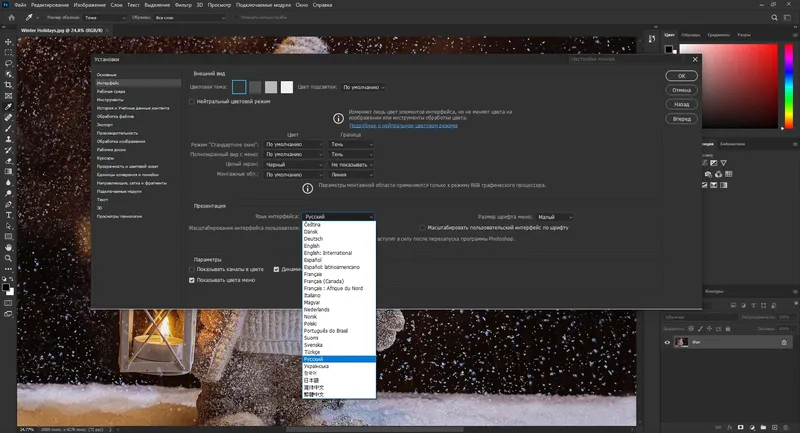Open the Целый экран color dropdown
This screenshot has width=800, height=433.
click(x=293, y=165)
